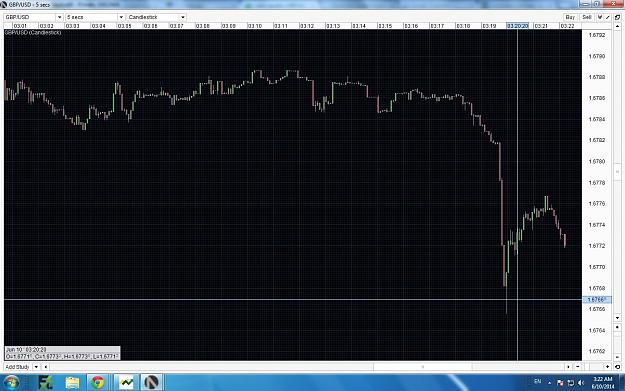
Task: Click the vertical price scale slider
Action: (617, 172)
